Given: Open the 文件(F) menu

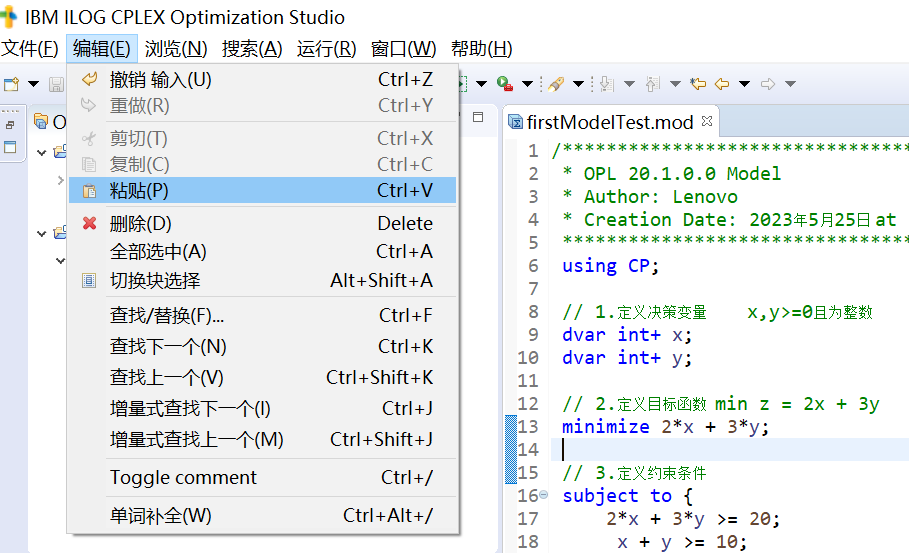Looking at the screenshot, I should (30, 49).
